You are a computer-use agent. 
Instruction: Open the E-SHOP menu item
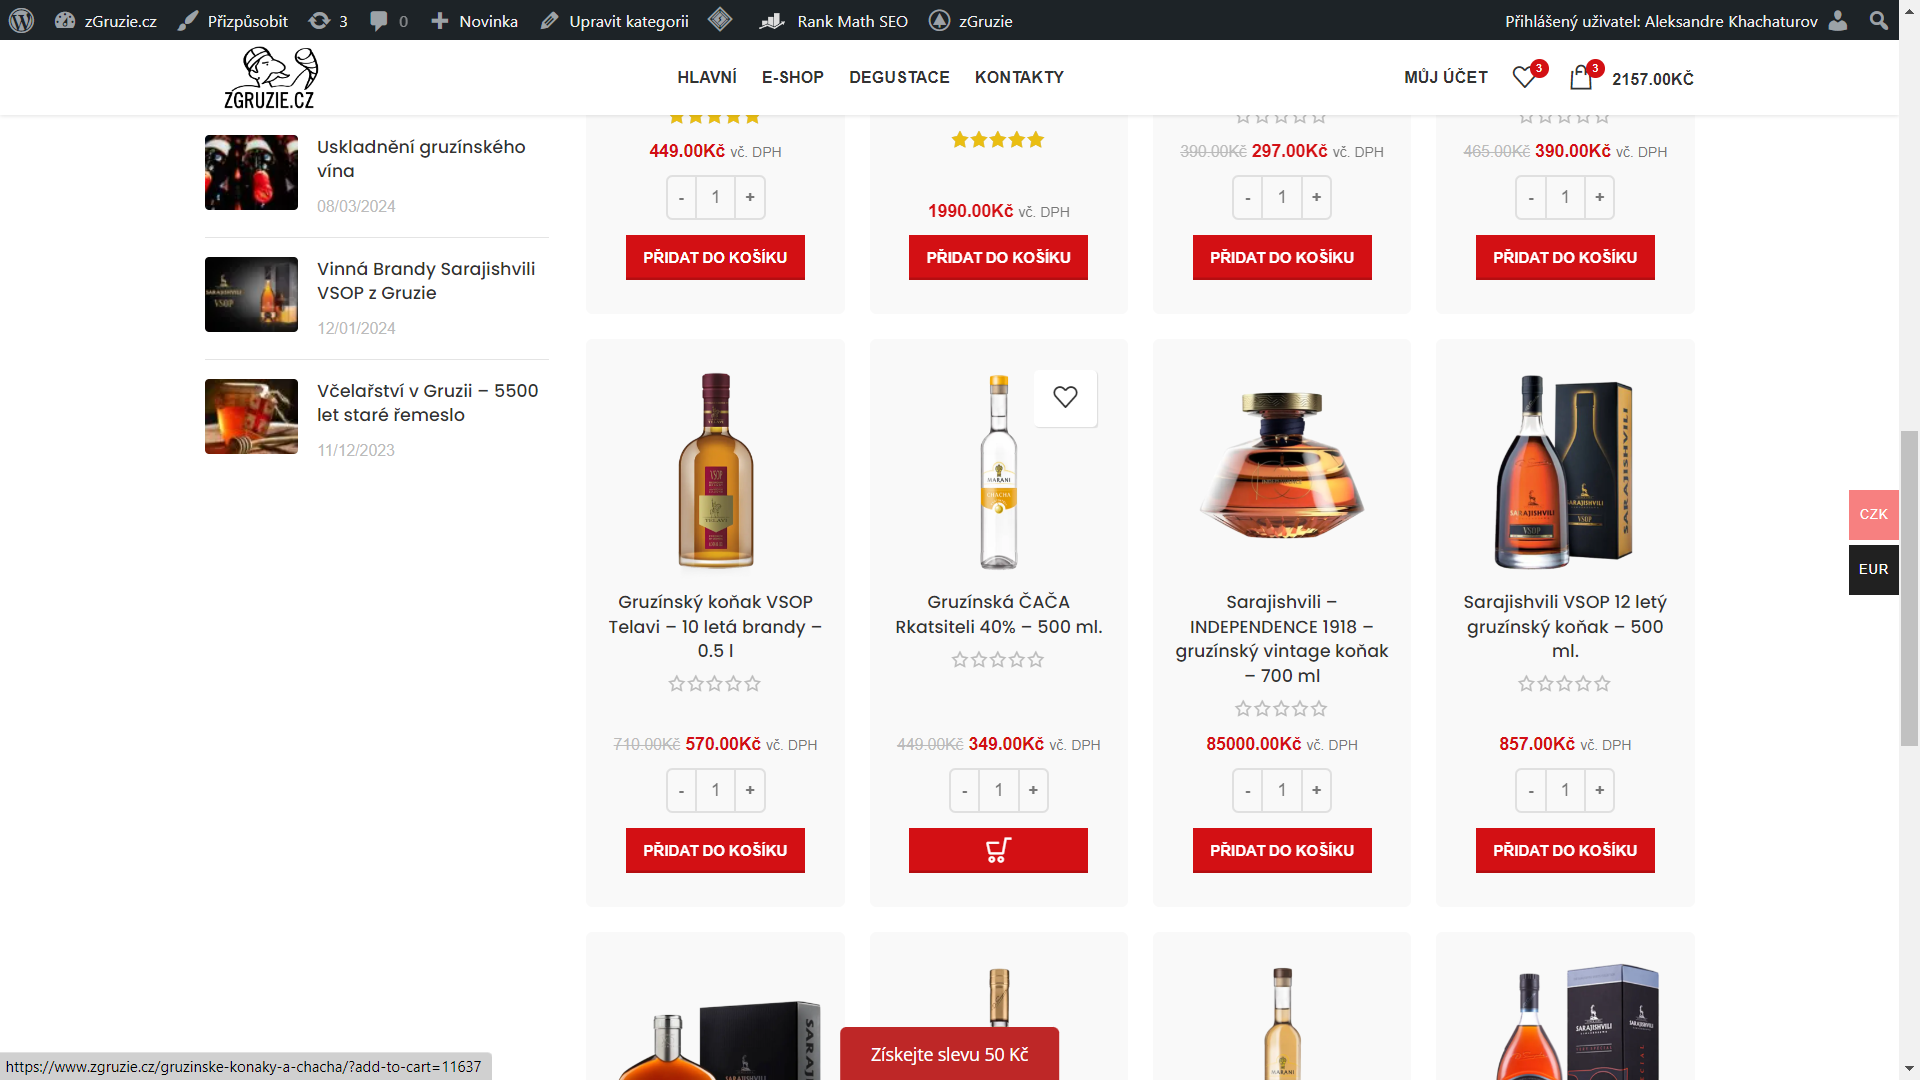tap(793, 77)
